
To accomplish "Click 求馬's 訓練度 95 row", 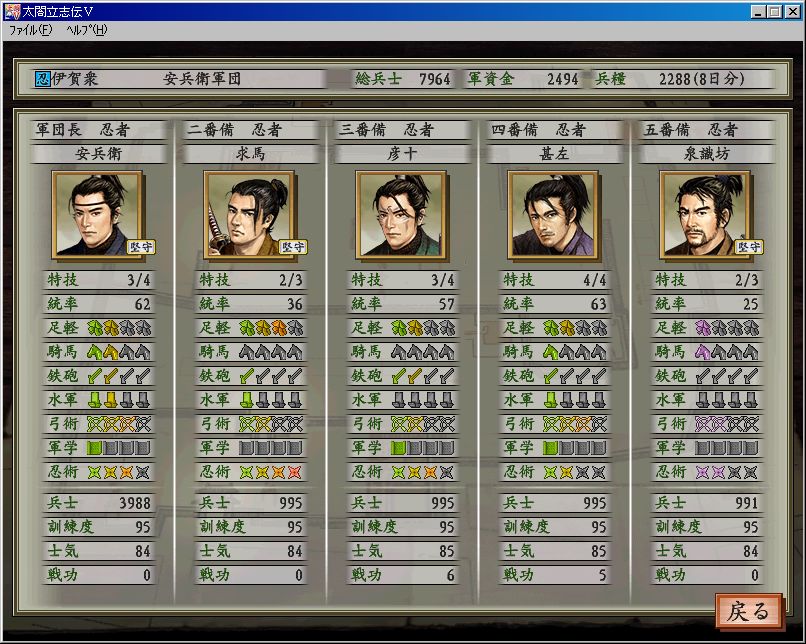I will click(x=250, y=527).
